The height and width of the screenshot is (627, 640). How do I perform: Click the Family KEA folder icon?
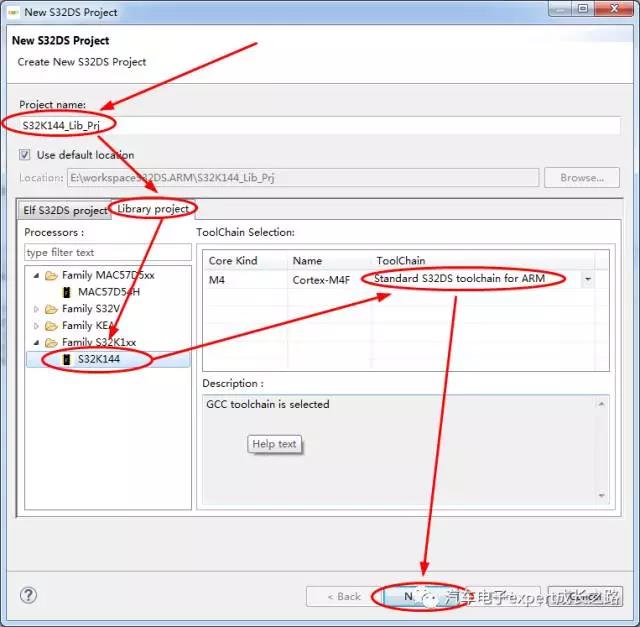(x=51, y=326)
